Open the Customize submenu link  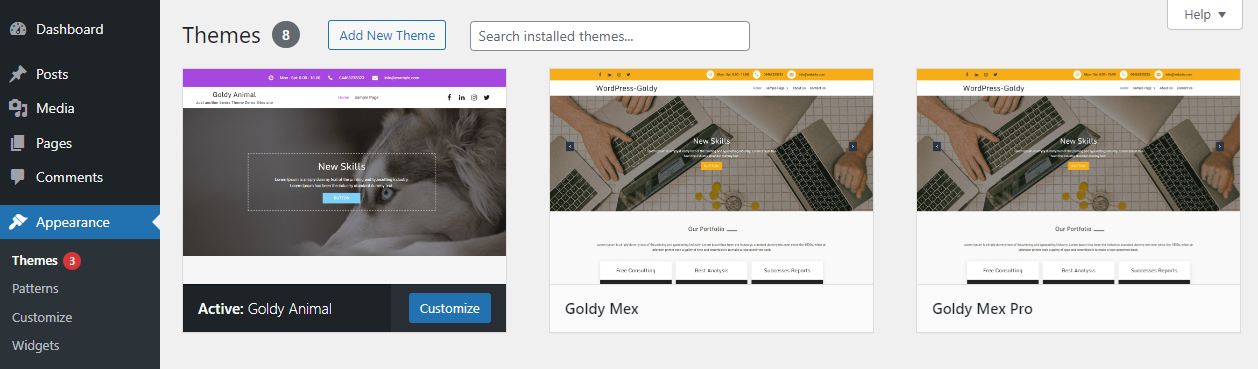click(42, 317)
